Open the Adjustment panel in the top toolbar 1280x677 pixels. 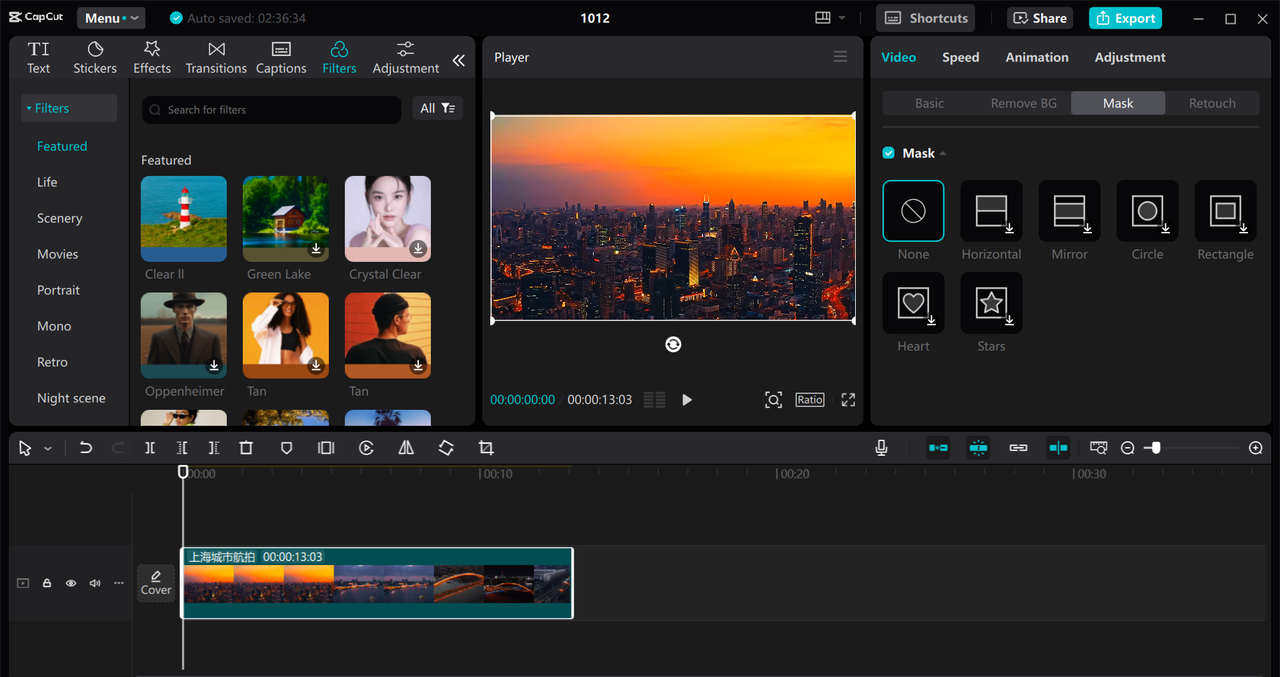[x=406, y=58]
